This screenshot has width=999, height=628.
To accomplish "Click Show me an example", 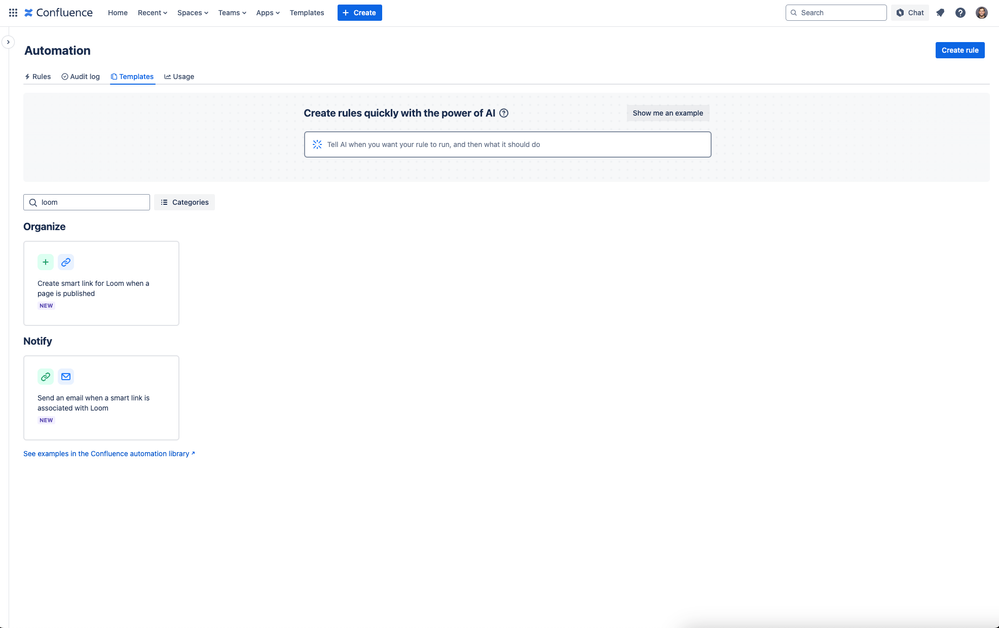I will 668,113.
